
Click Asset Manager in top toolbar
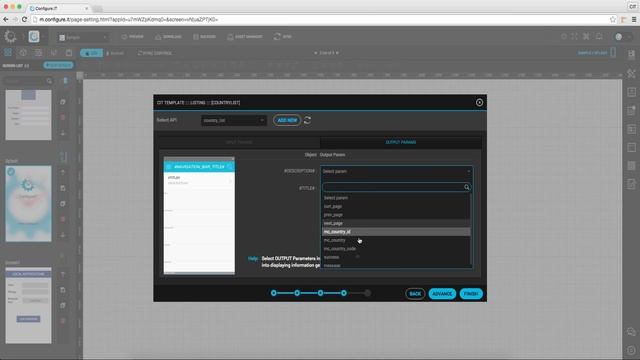coord(245,37)
